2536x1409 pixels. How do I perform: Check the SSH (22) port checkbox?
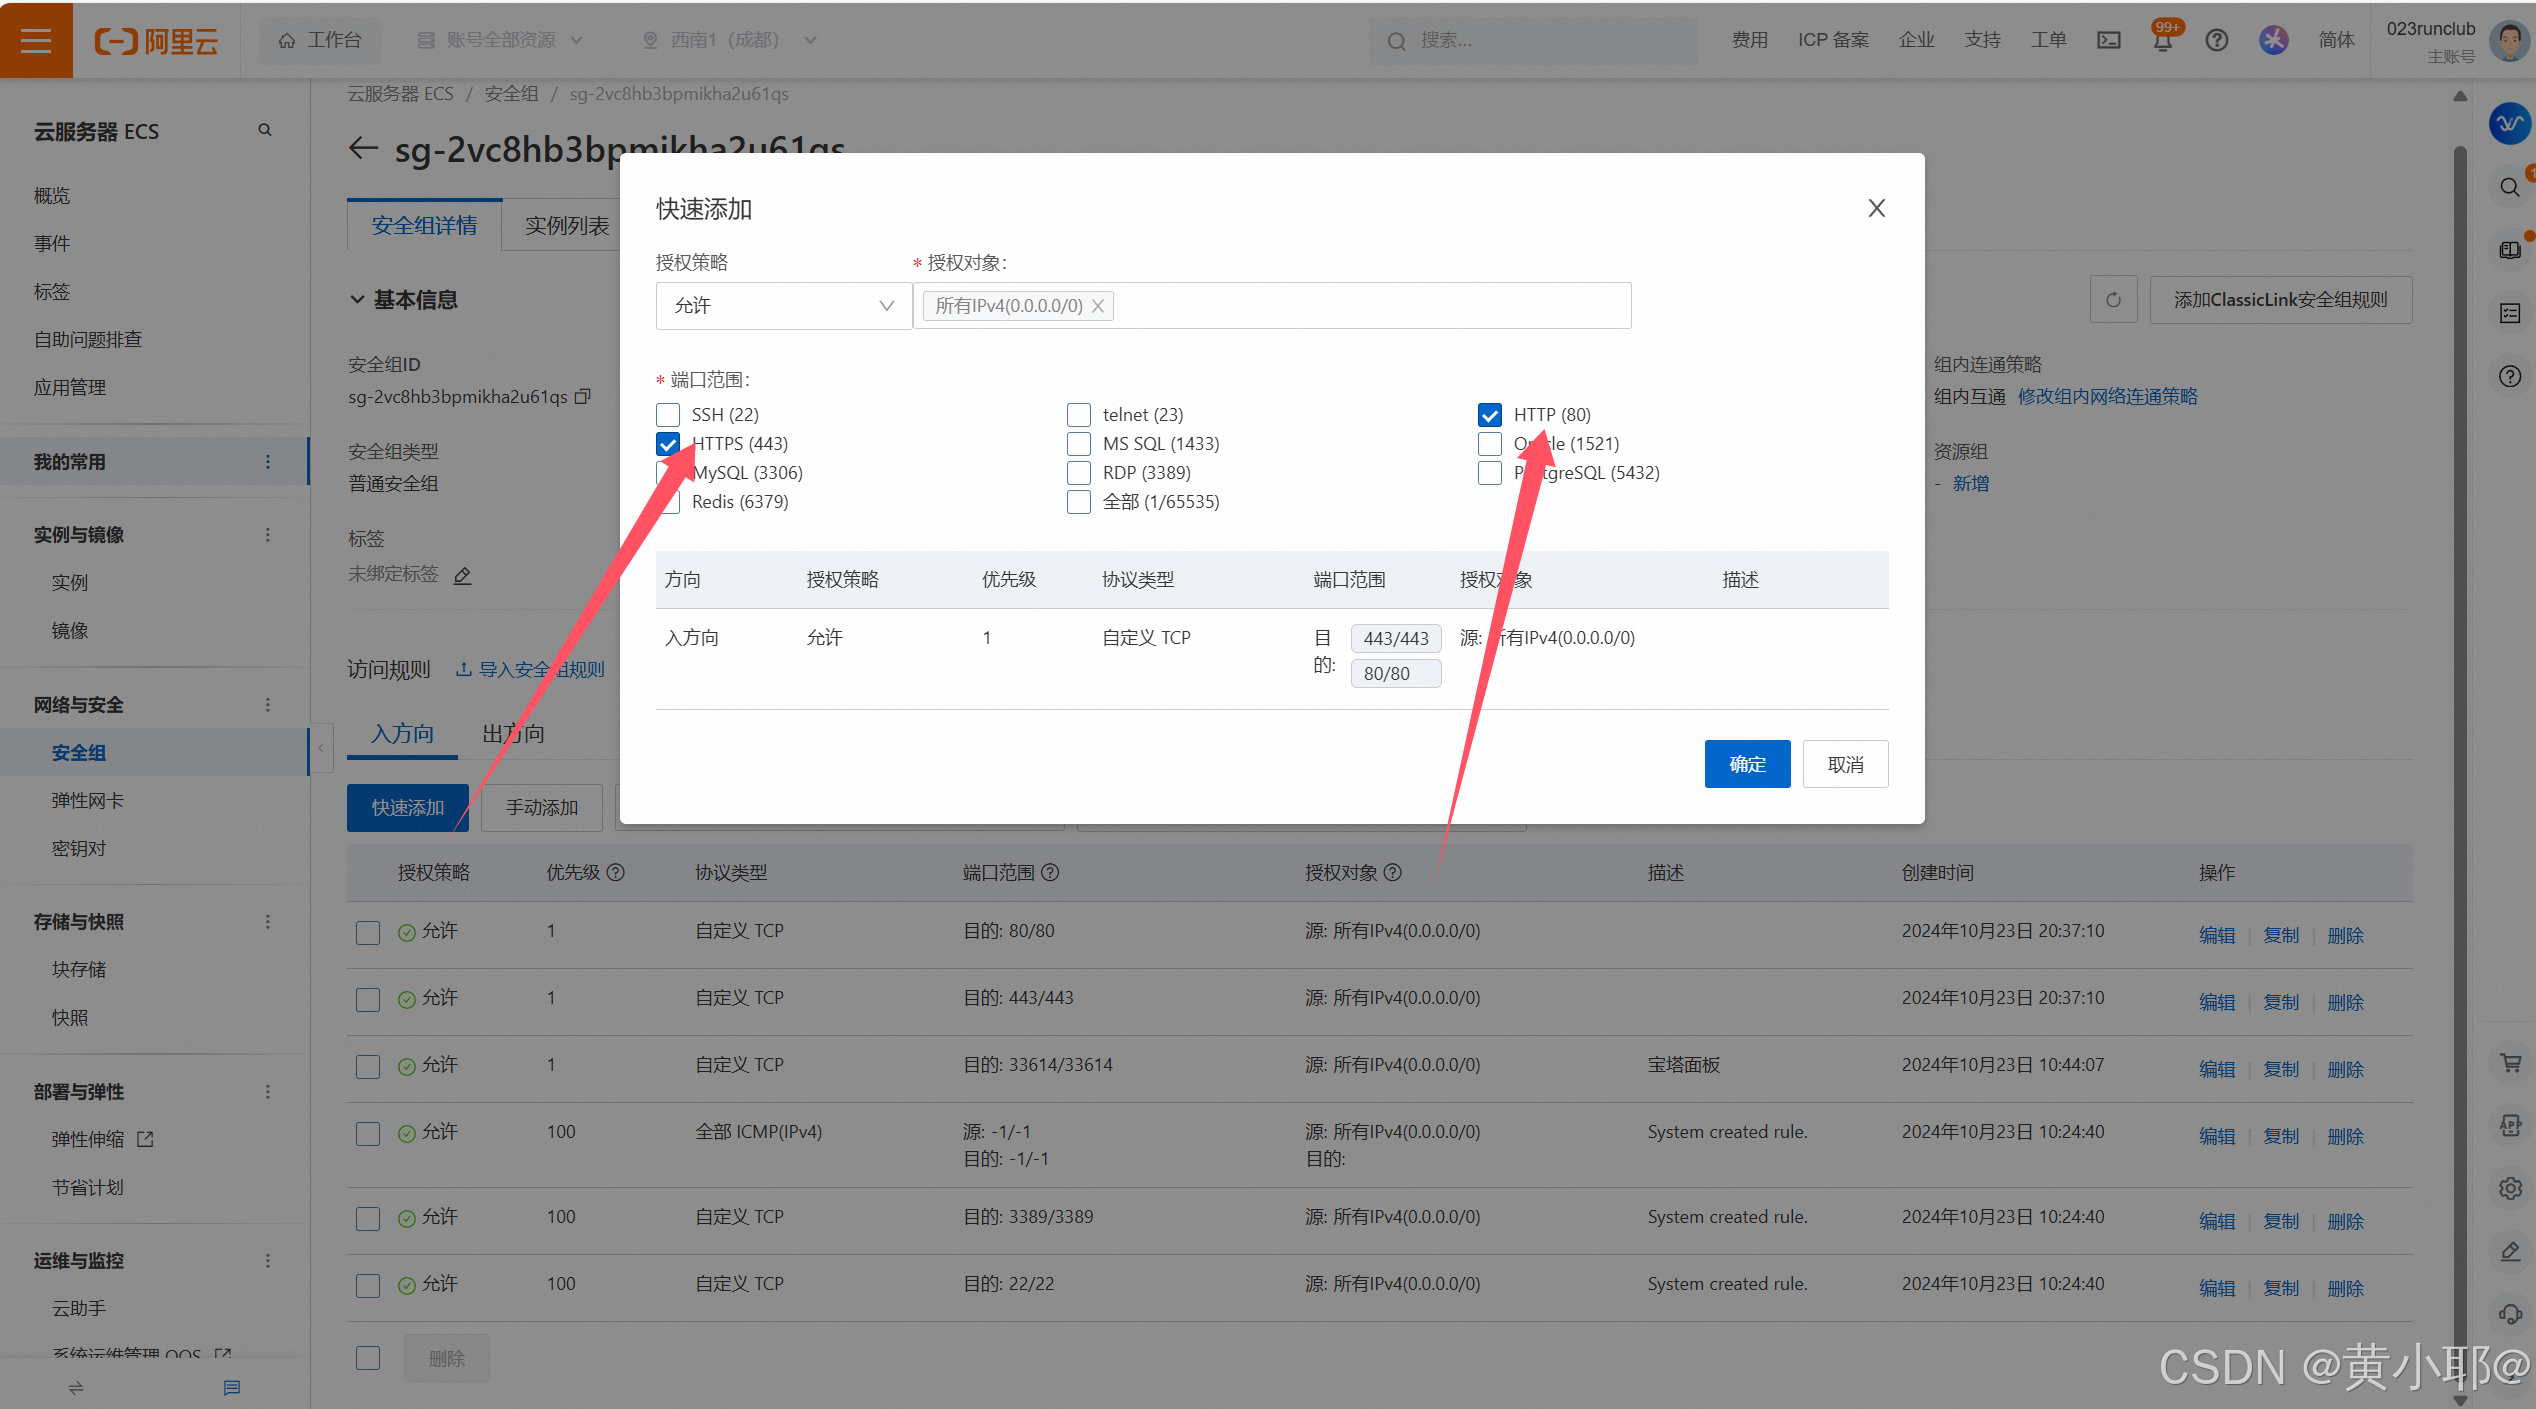pyautogui.click(x=668, y=415)
